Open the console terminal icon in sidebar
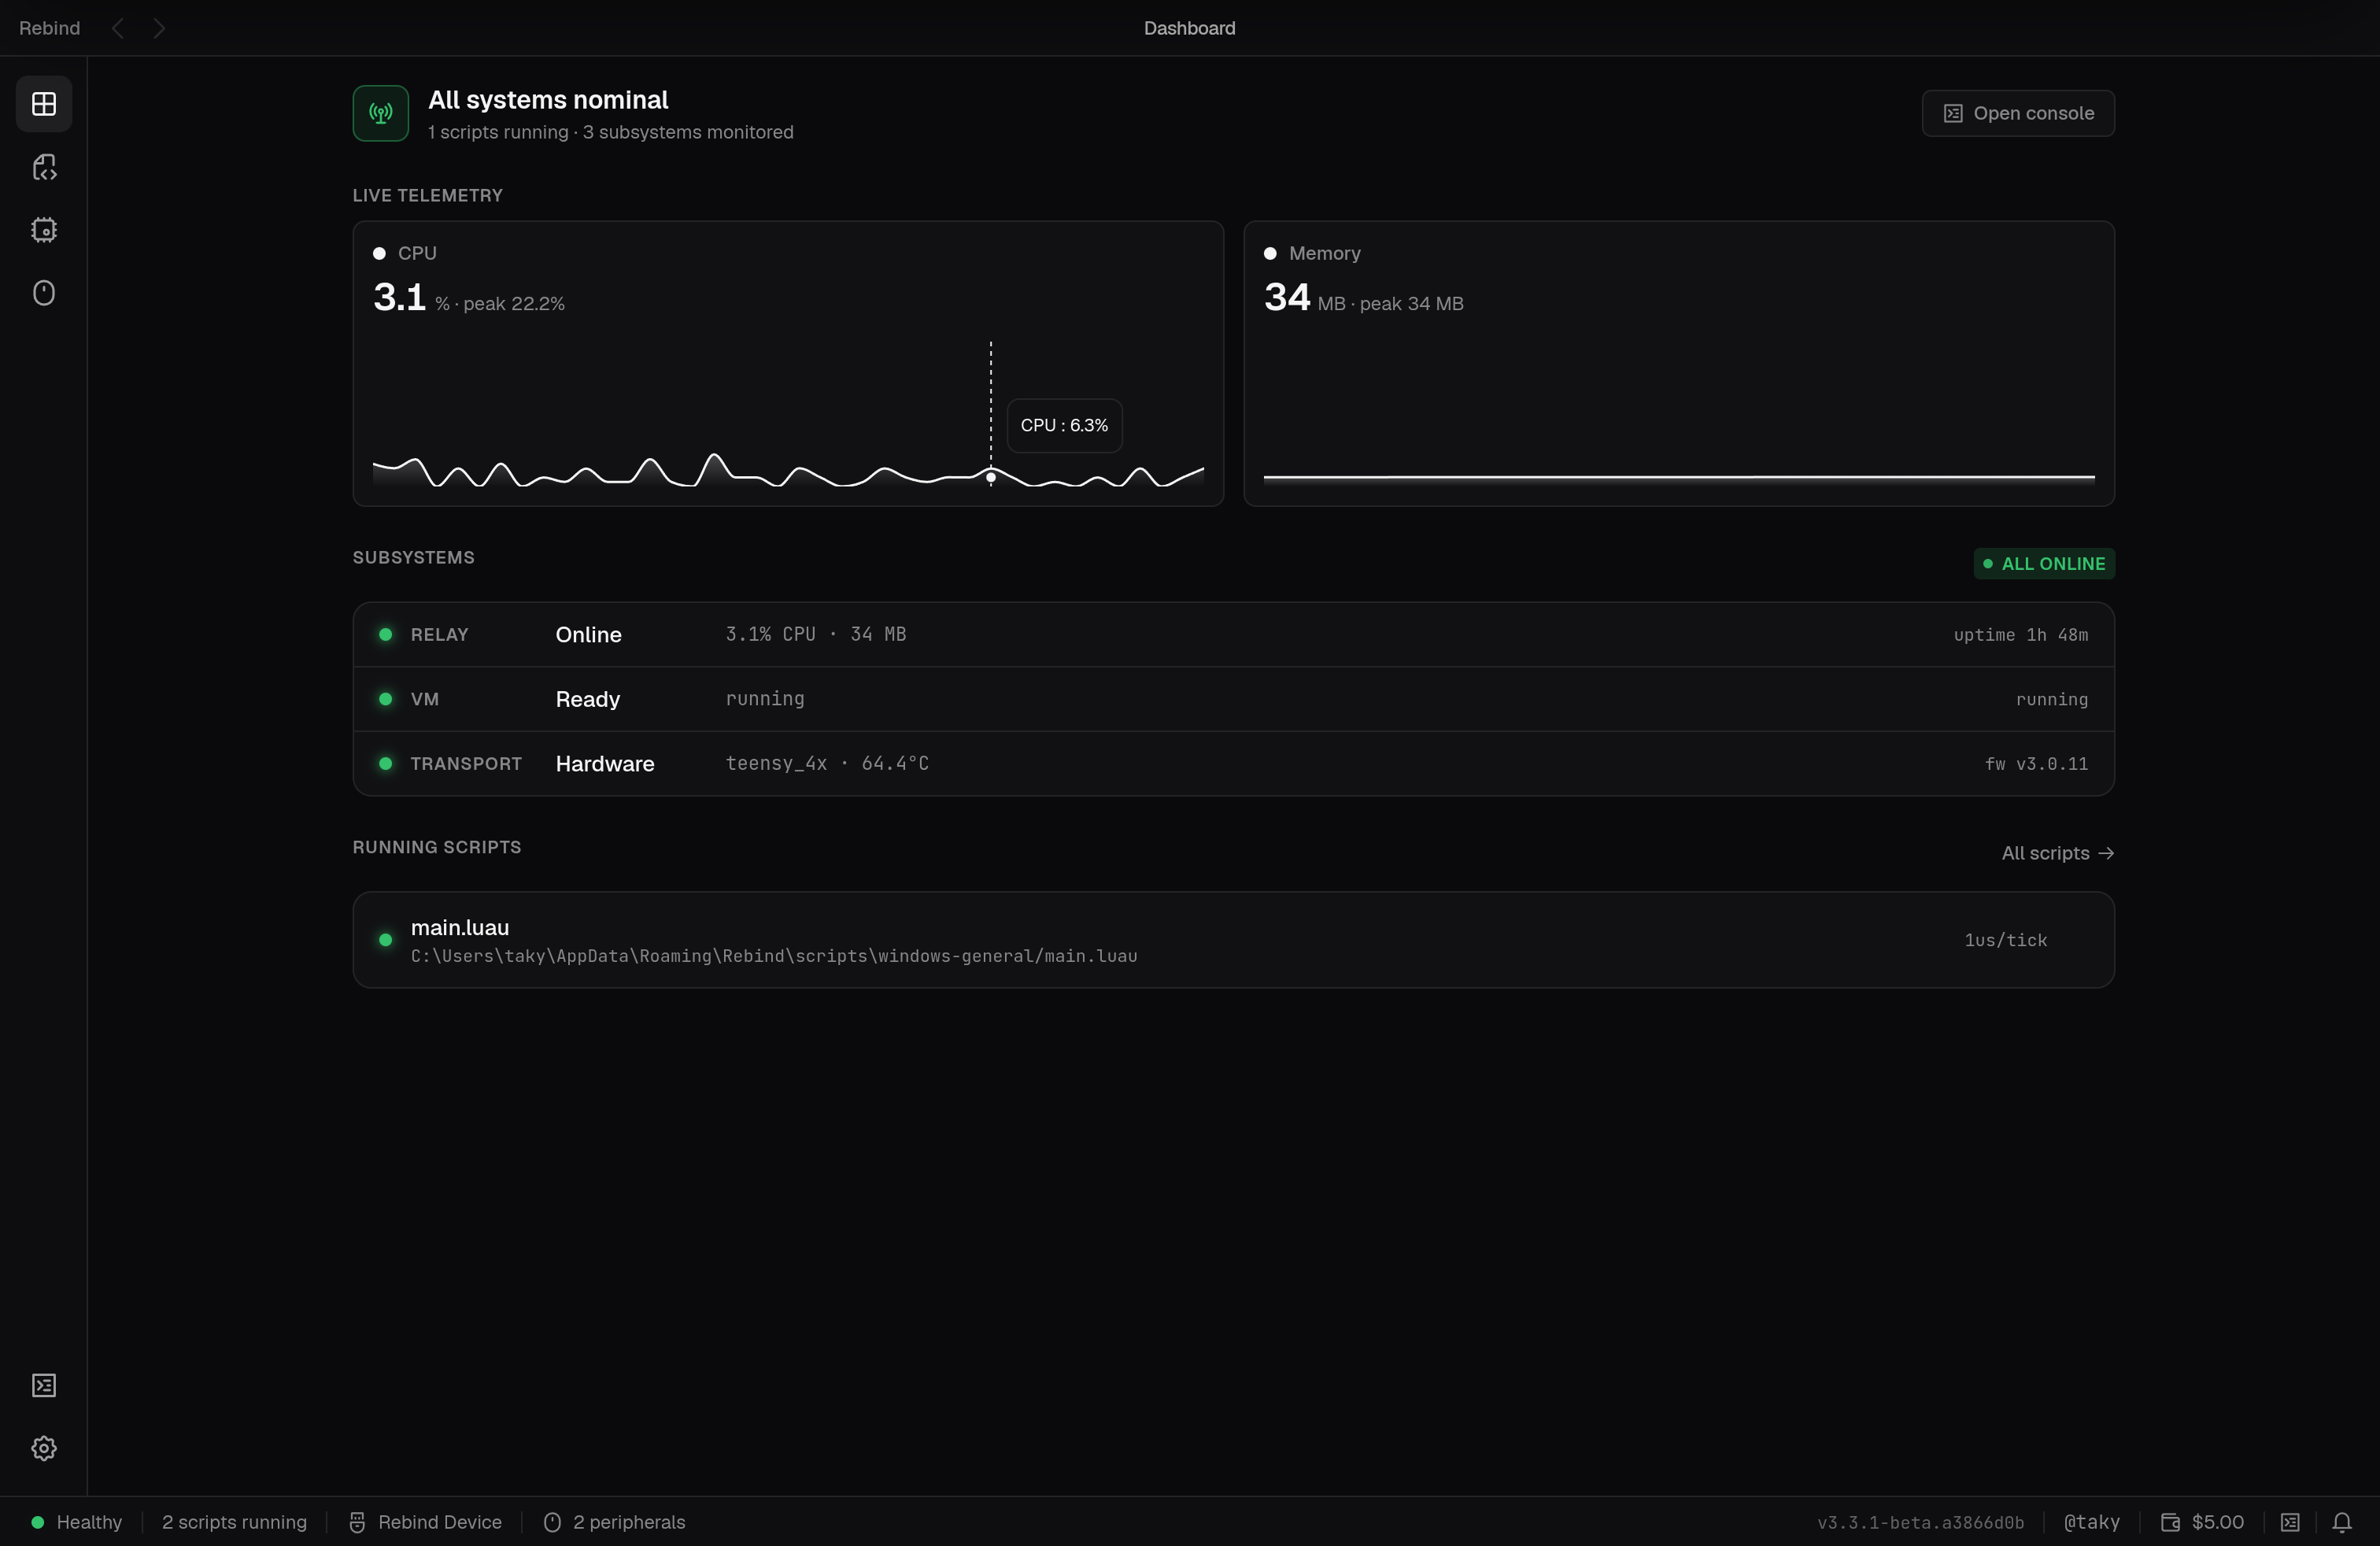 [x=44, y=1385]
